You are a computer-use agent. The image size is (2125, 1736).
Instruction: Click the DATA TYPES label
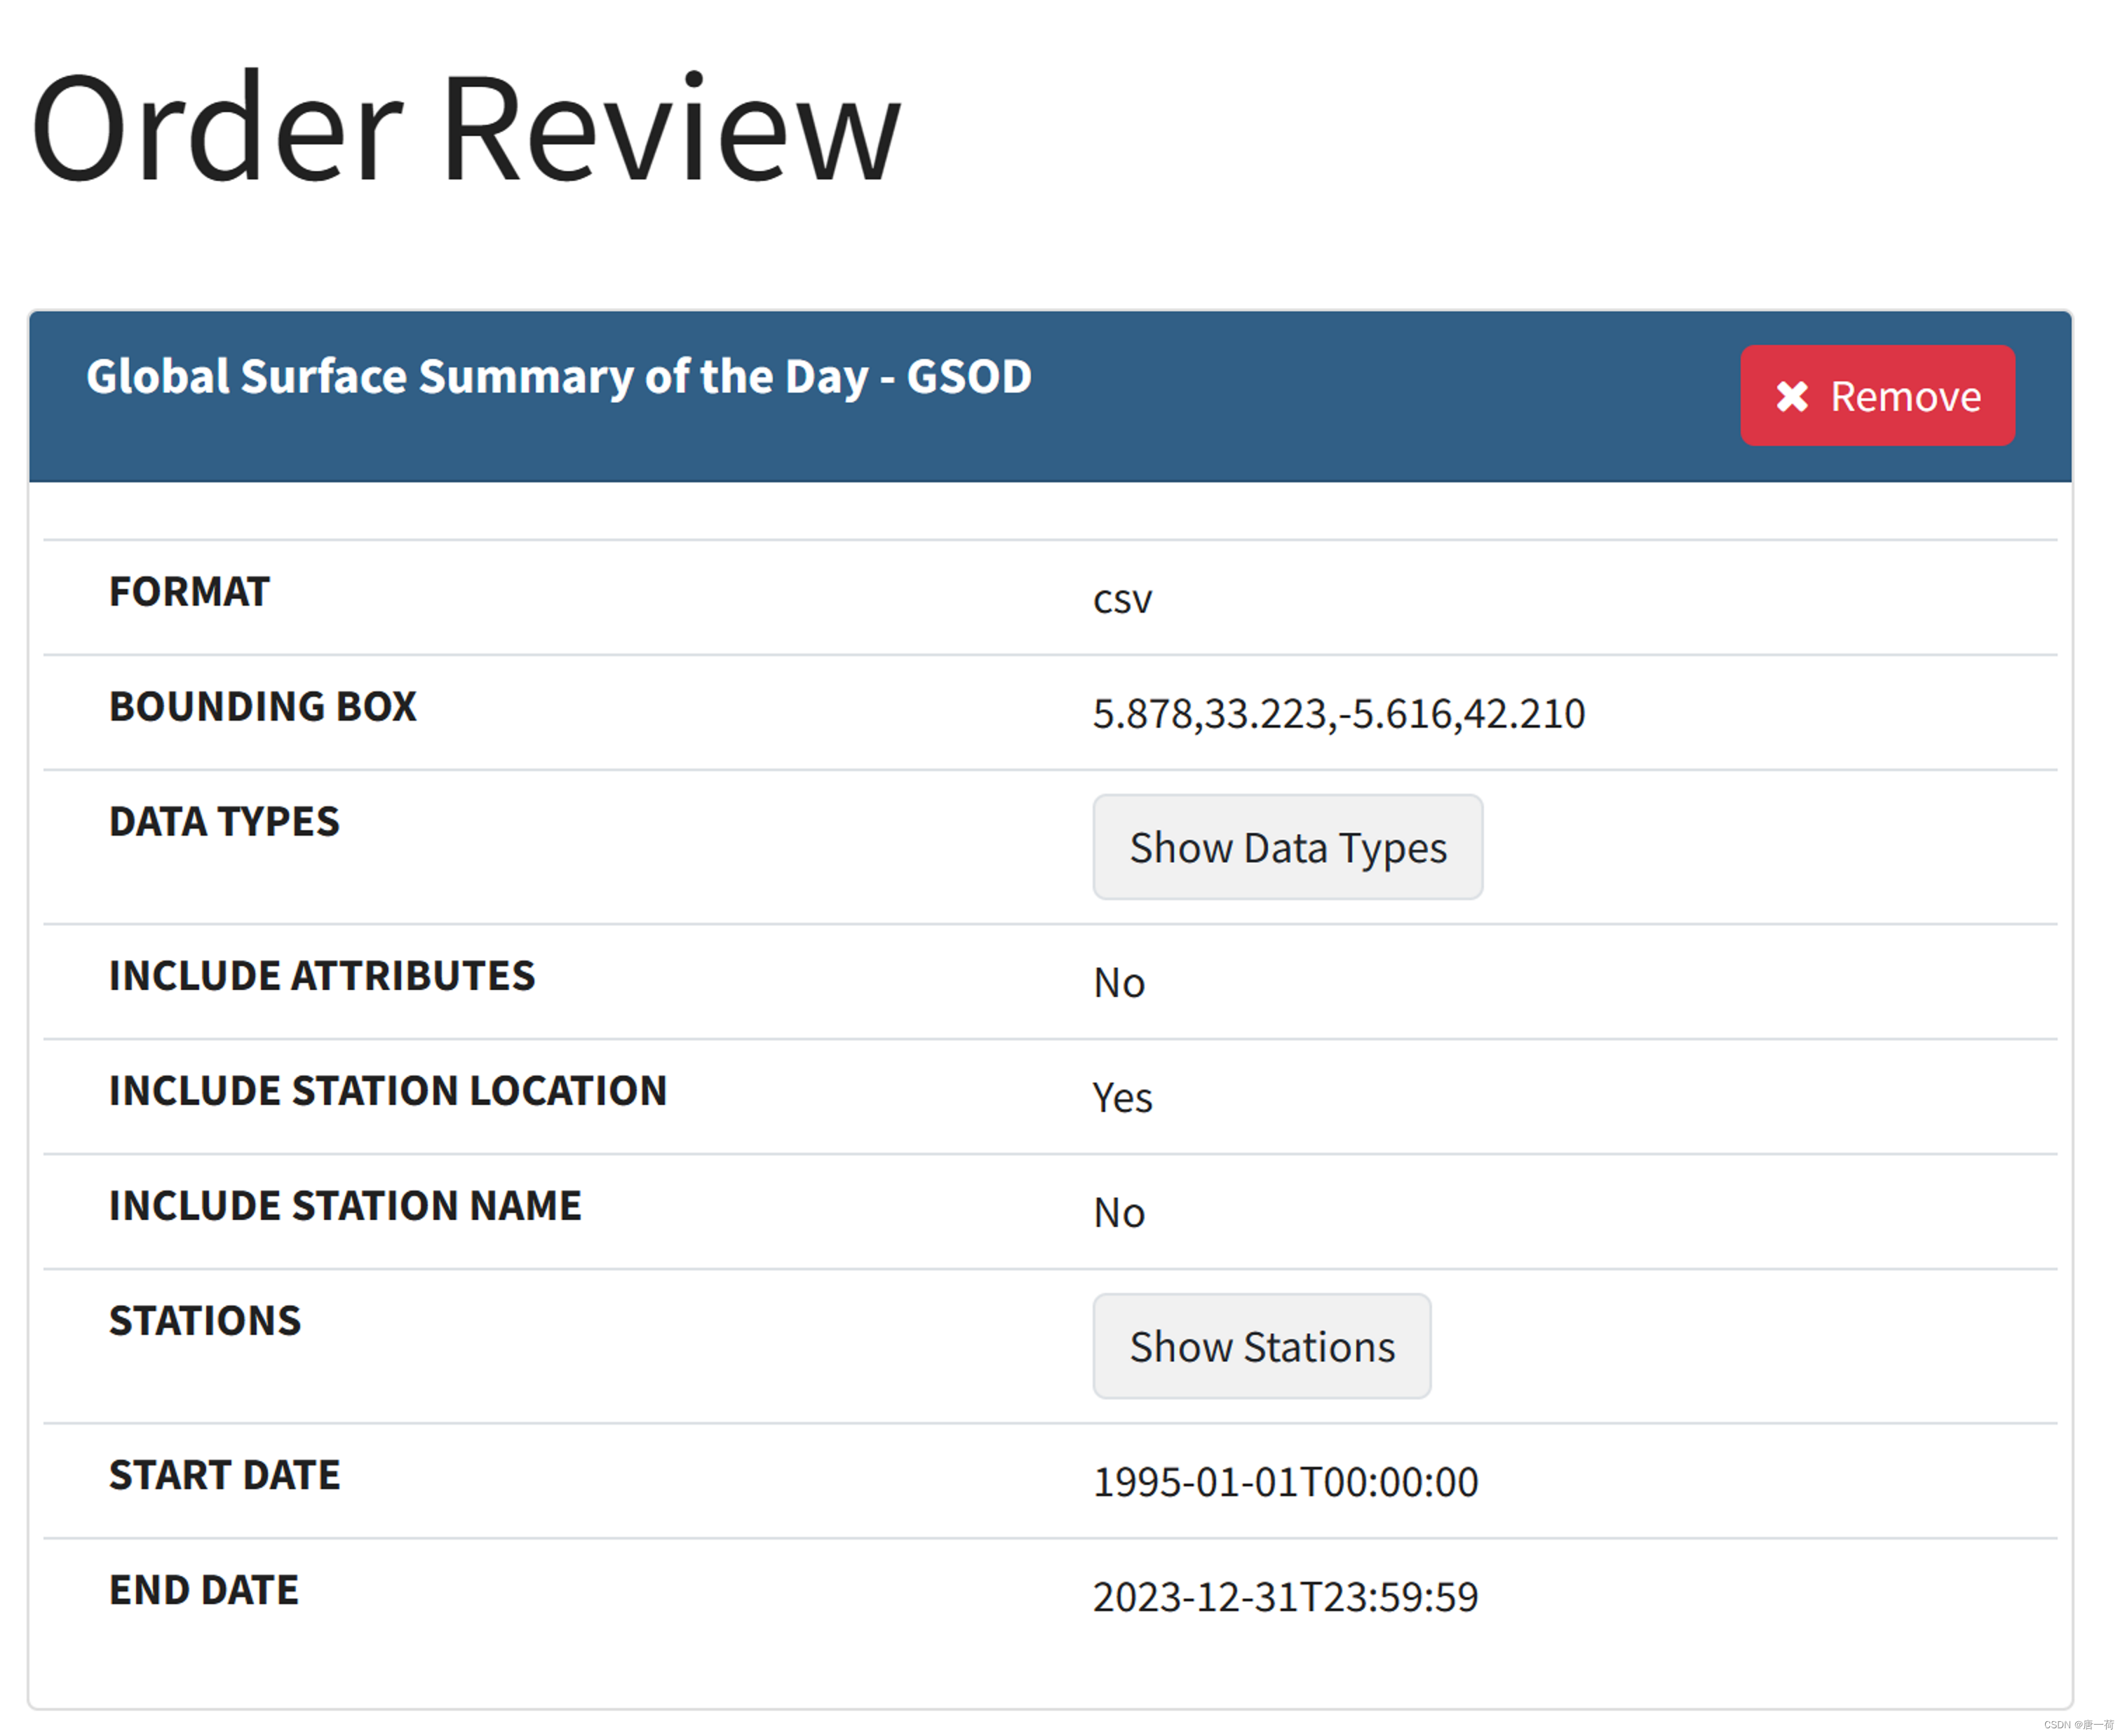[x=224, y=822]
